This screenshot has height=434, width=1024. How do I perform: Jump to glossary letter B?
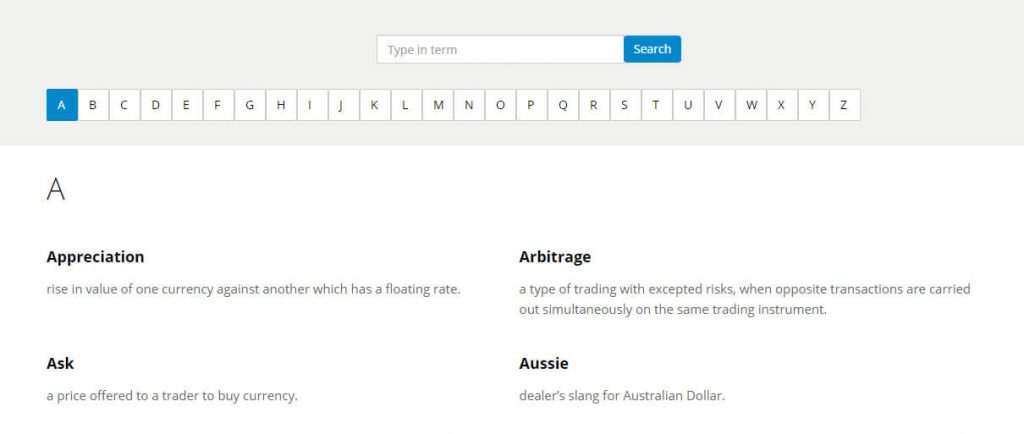pos(93,105)
